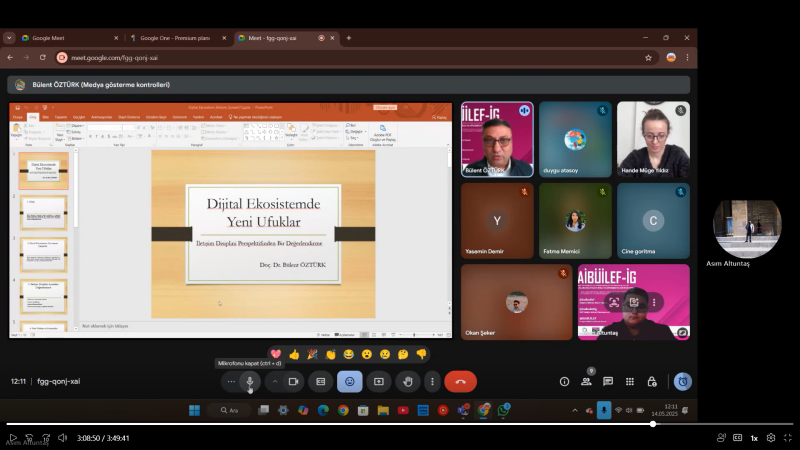Send surprised face reaction

tap(367, 354)
